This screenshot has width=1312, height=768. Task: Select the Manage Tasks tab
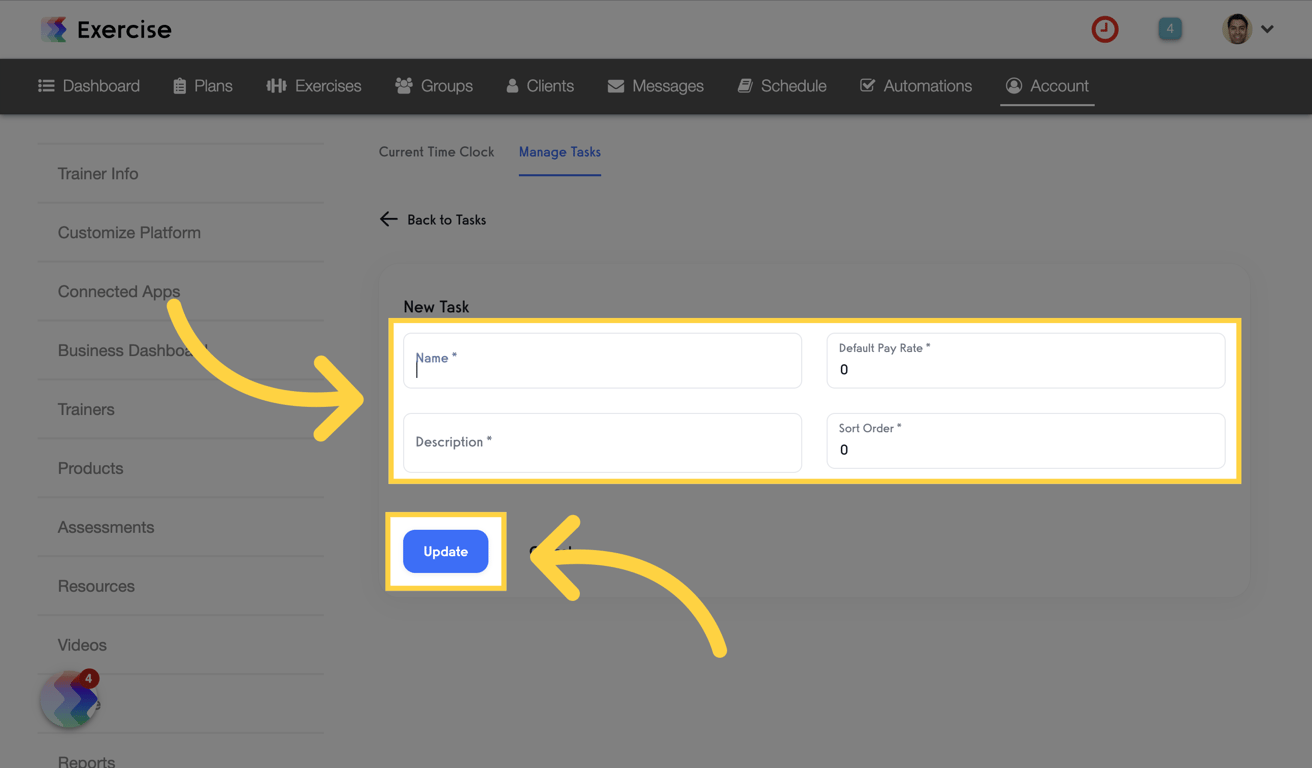pyautogui.click(x=559, y=152)
